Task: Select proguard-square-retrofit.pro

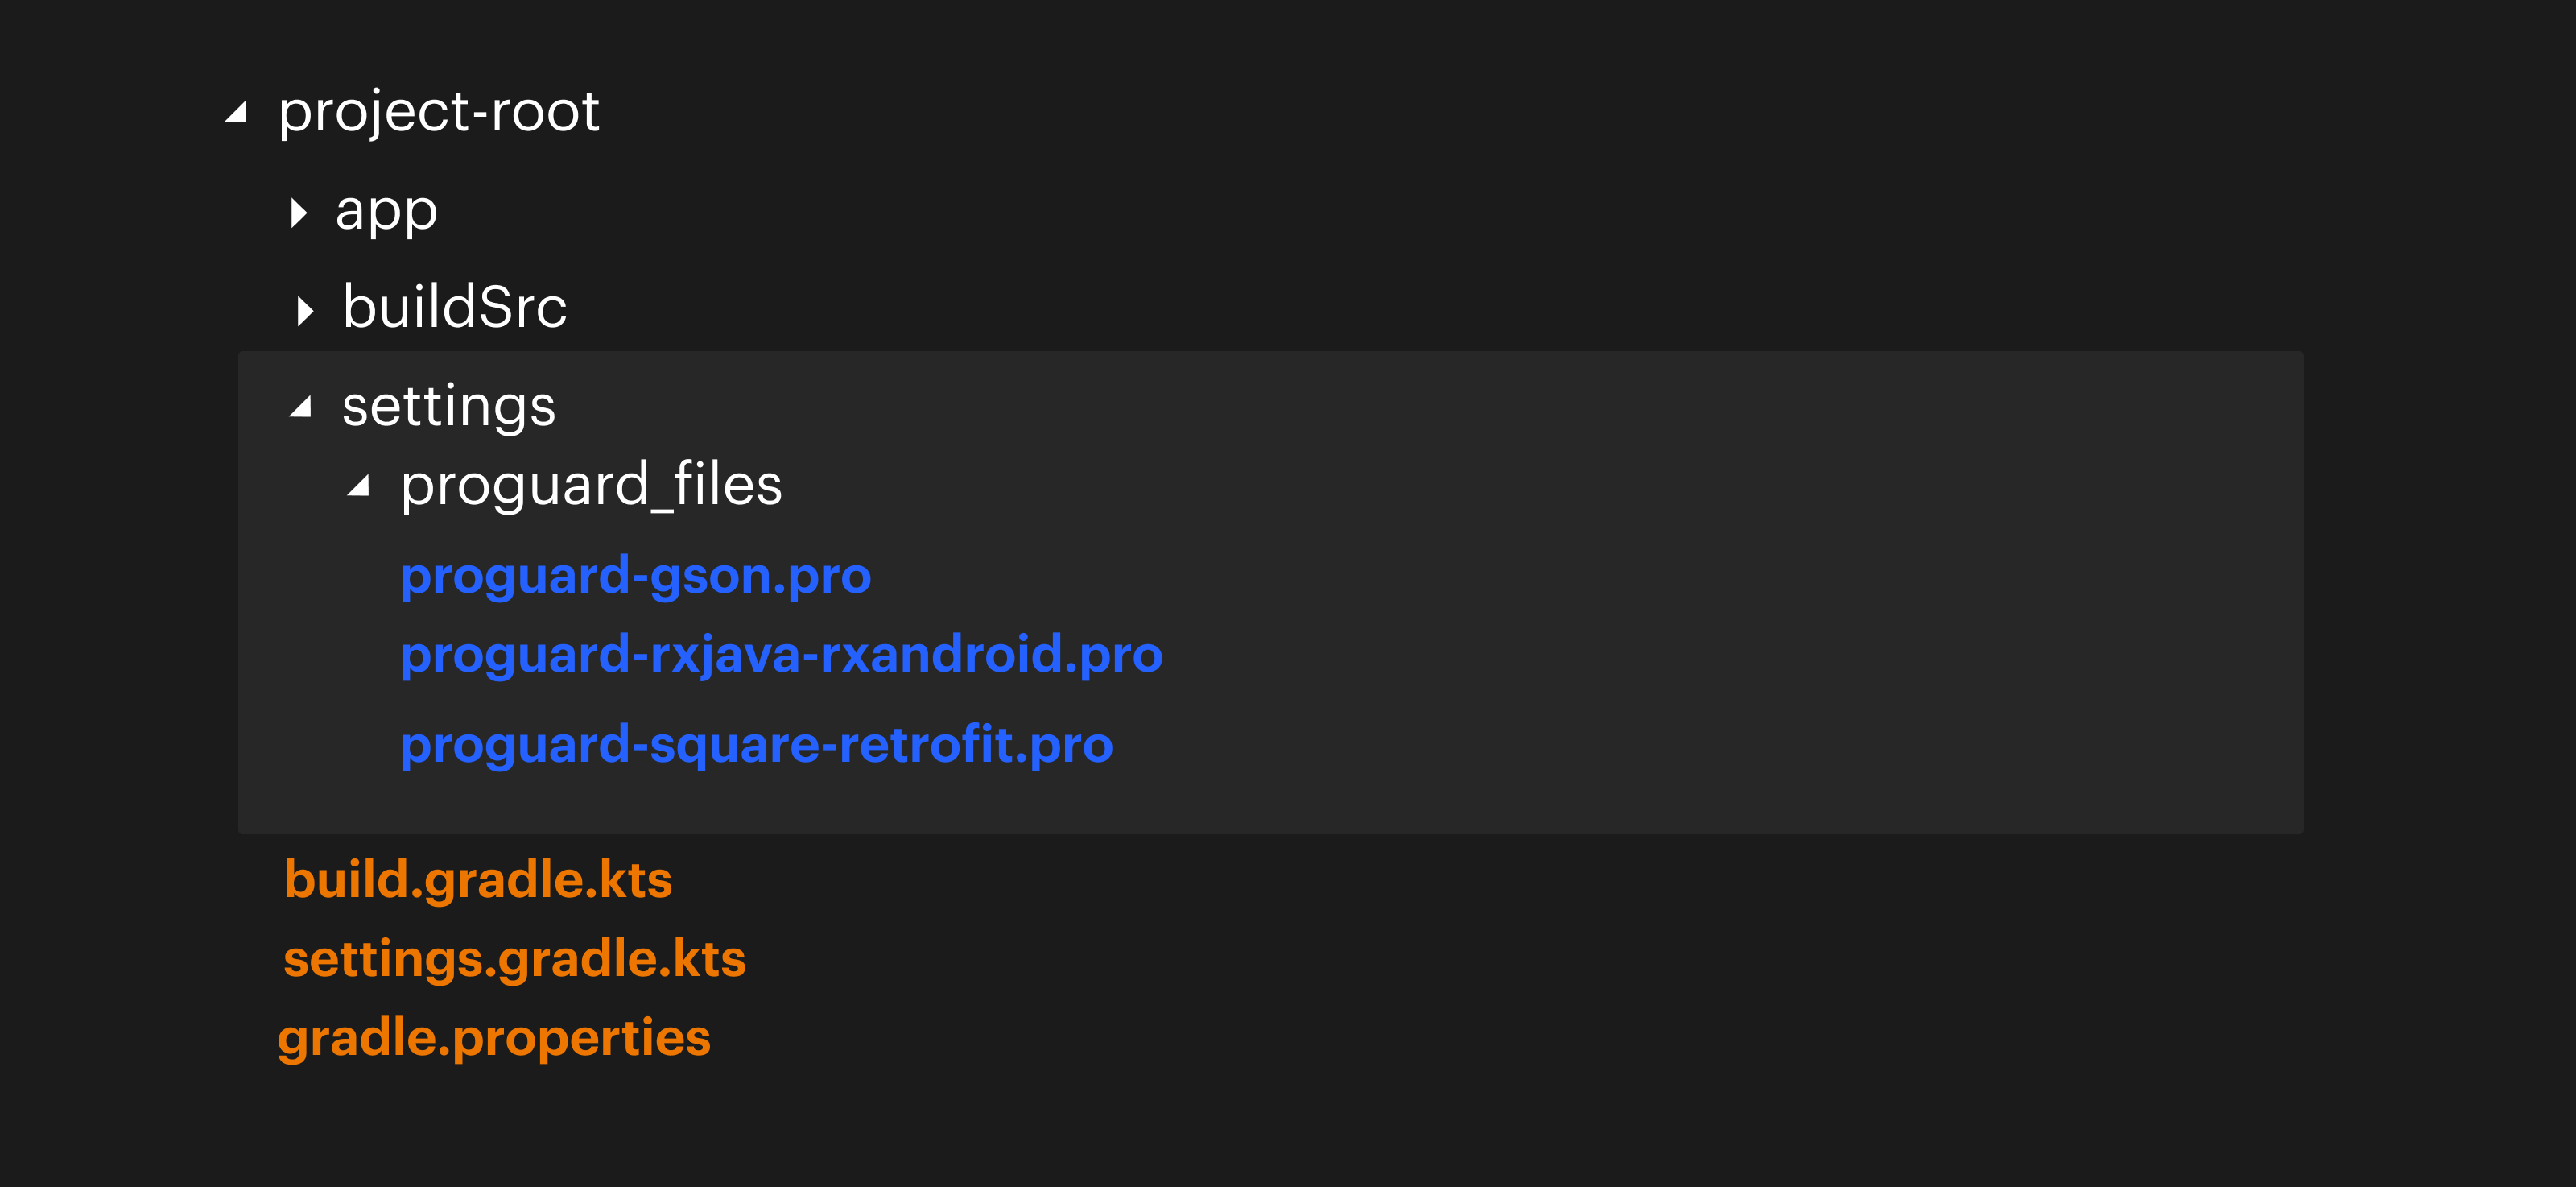Action: tap(756, 744)
